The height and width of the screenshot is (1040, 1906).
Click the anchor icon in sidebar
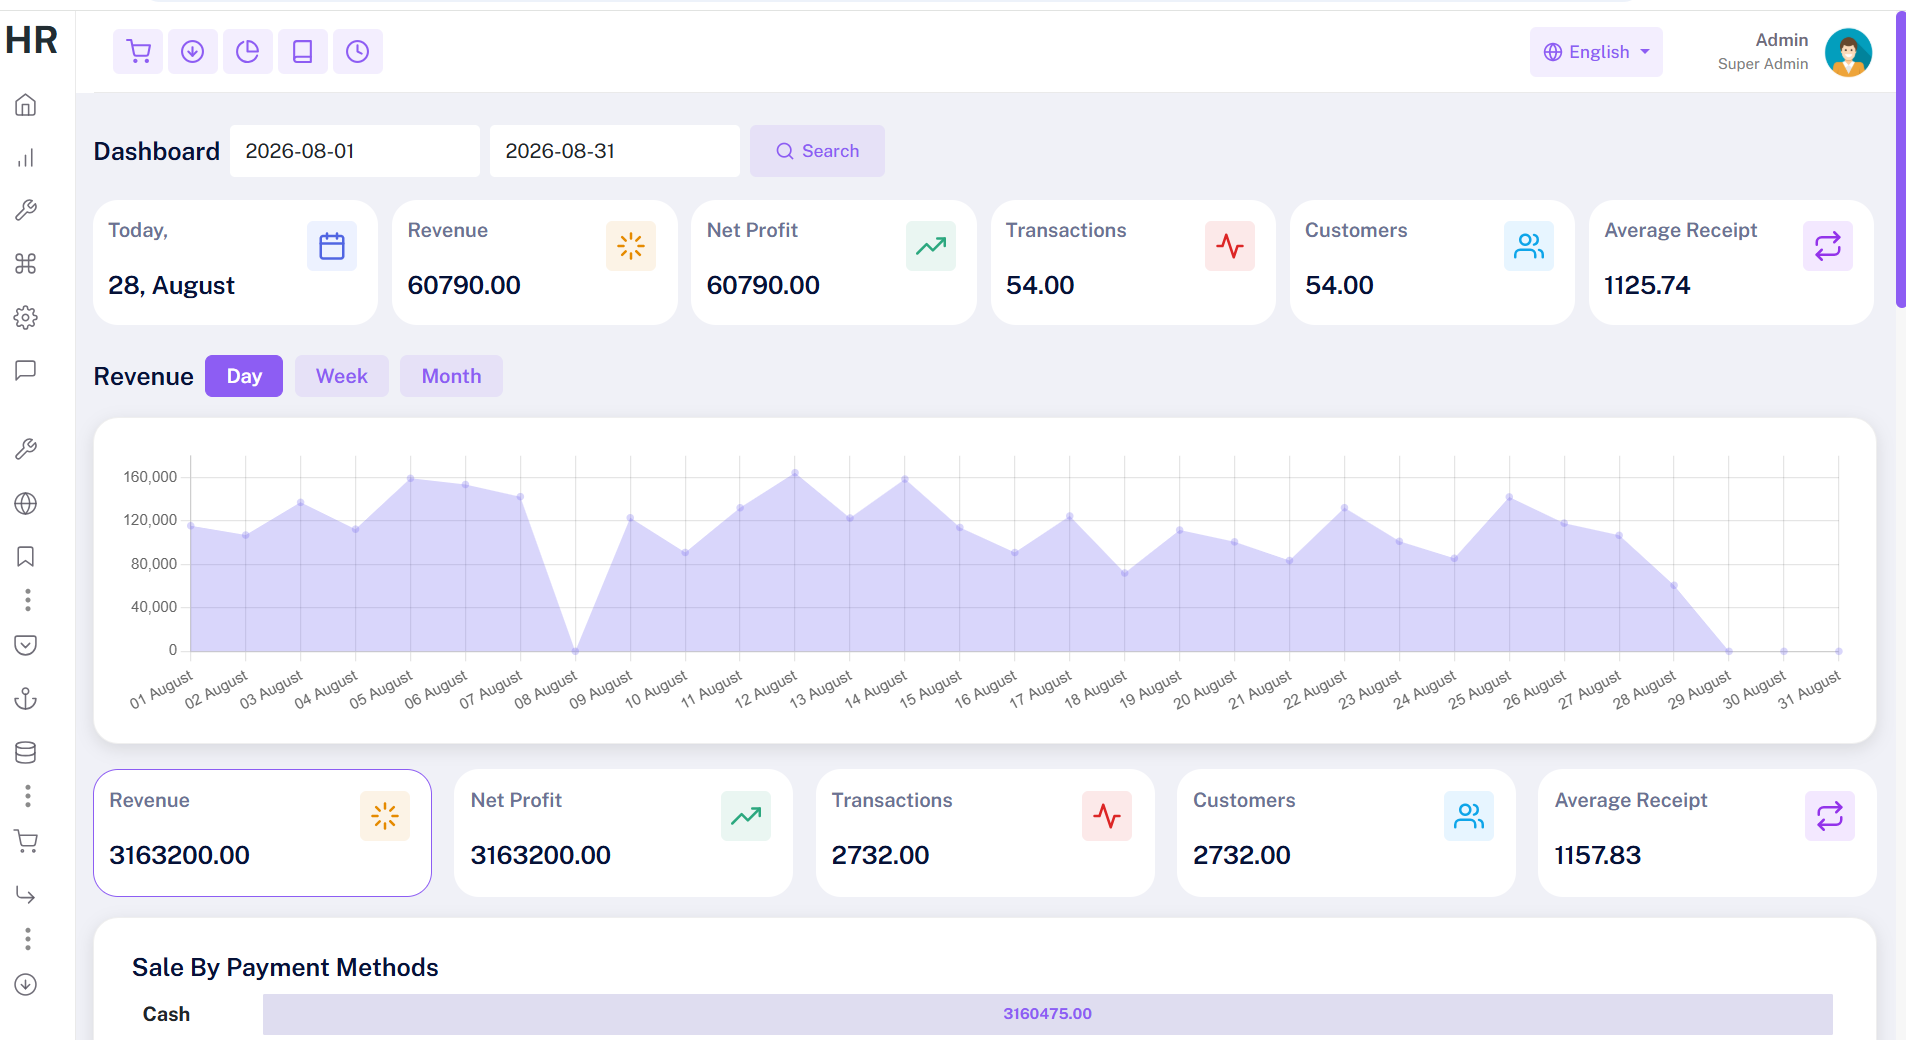pyautogui.click(x=26, y=699)
